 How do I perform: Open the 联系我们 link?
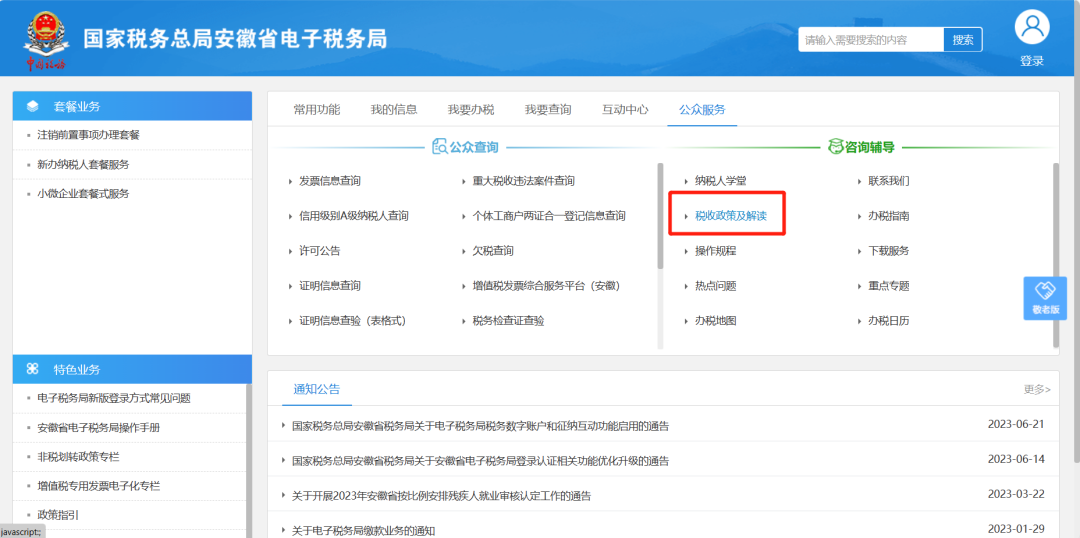pyautogui.click(x=889, y=181)
